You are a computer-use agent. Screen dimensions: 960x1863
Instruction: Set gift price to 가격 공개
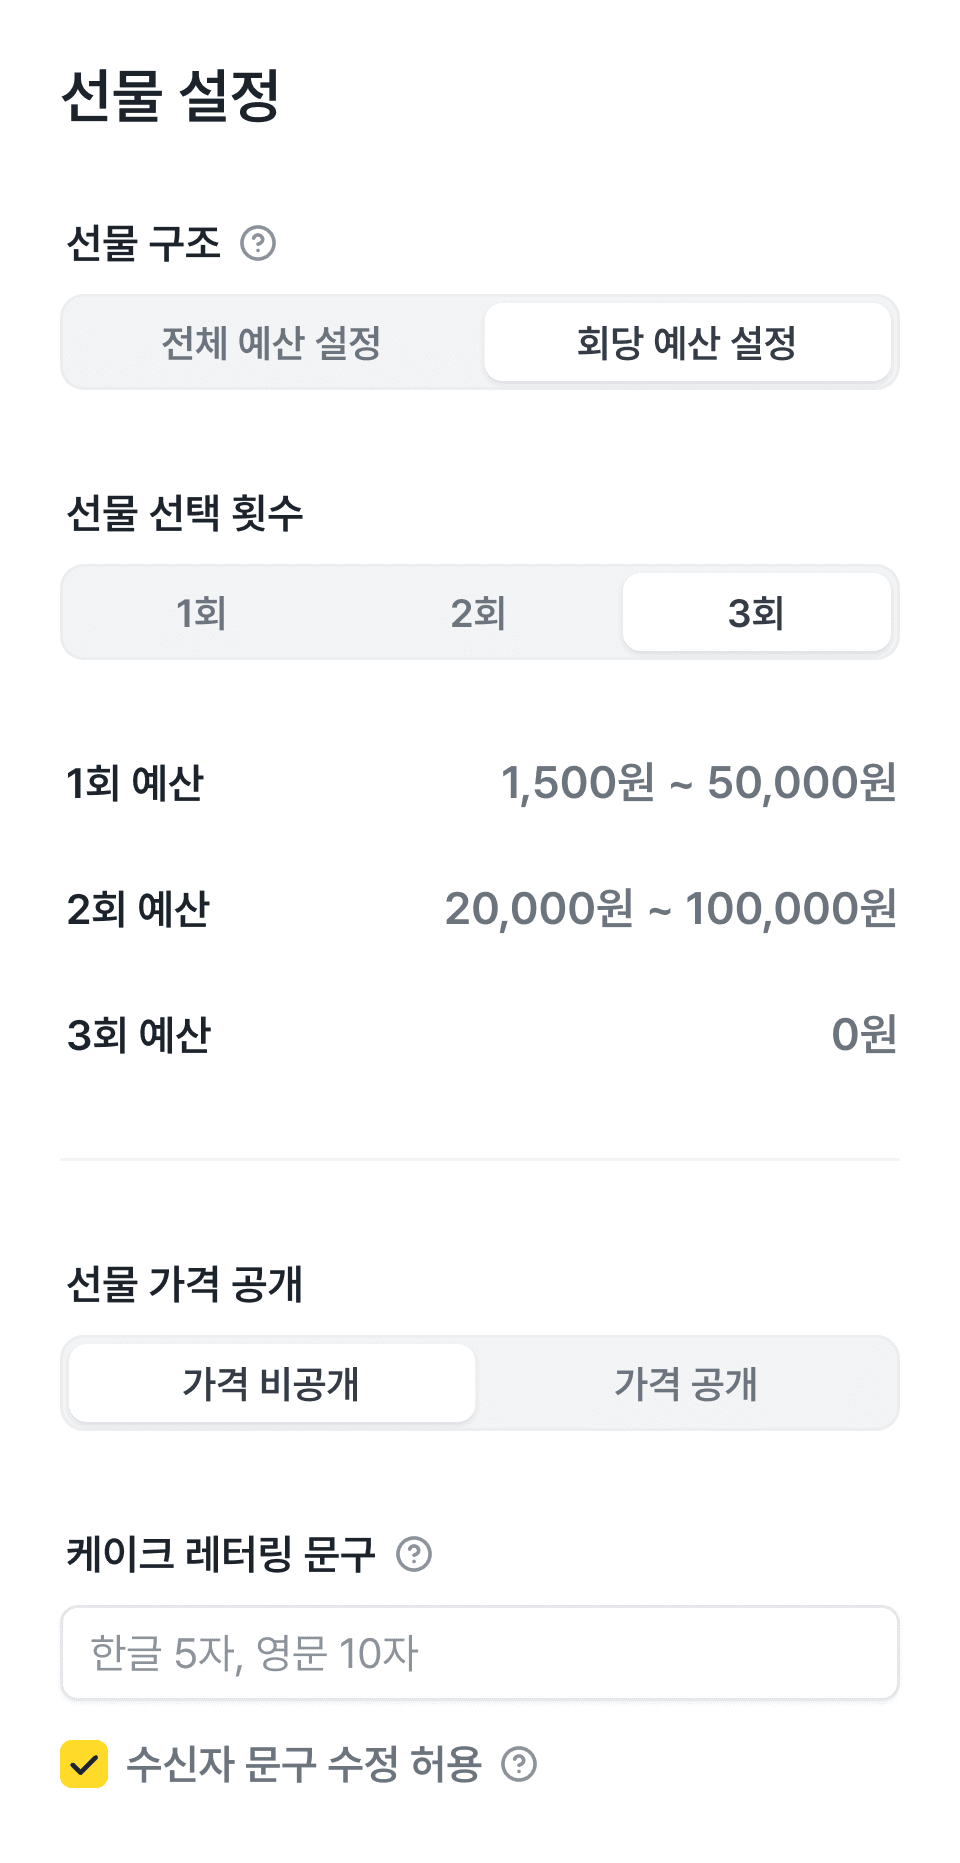pyautogui.click(x=687, y=1384)
